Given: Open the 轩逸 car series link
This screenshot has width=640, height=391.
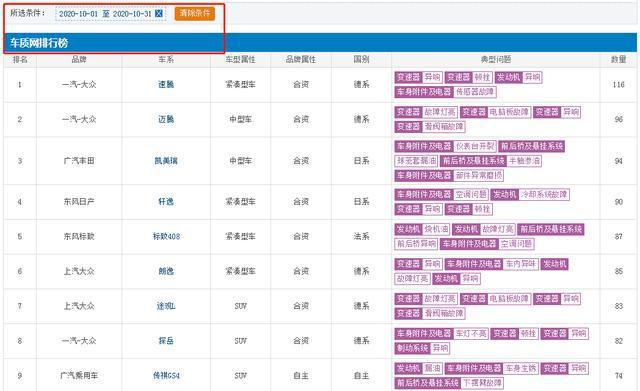Looking at the screenshot, I should [x=166, y=202].
